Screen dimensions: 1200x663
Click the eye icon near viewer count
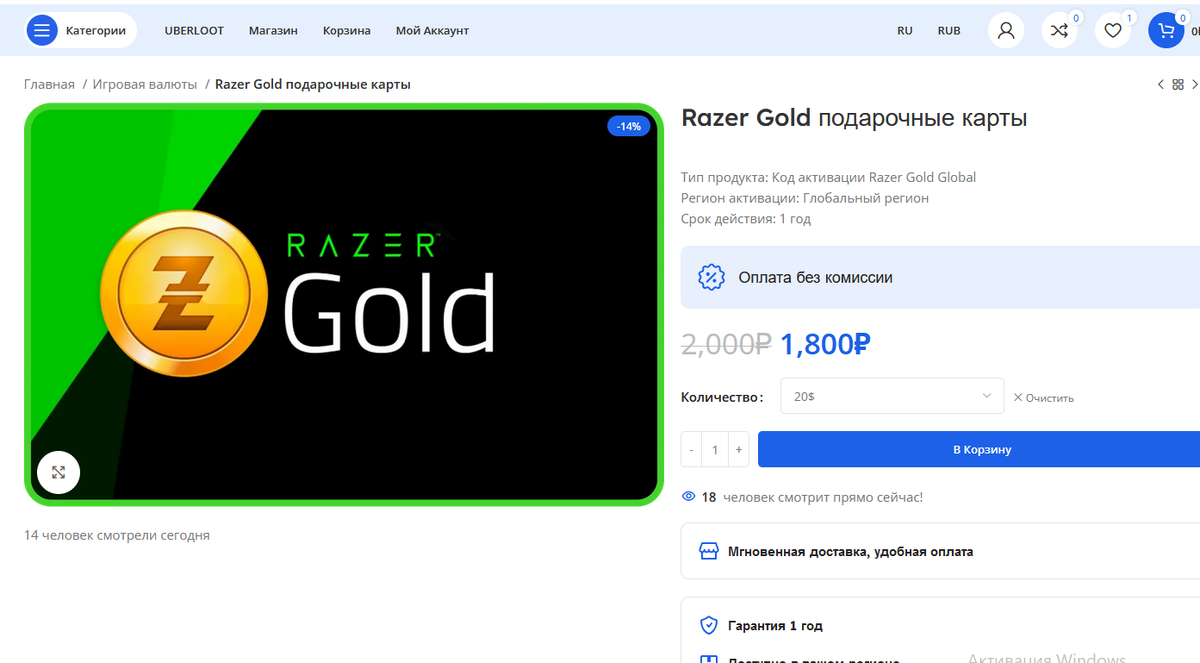point(688,497)
